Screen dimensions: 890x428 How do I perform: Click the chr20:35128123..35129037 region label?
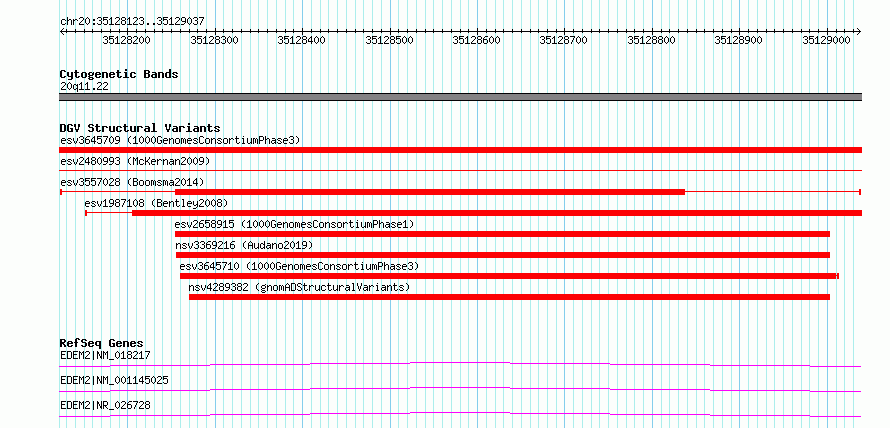pyautogui.click(x=132, y=22)
